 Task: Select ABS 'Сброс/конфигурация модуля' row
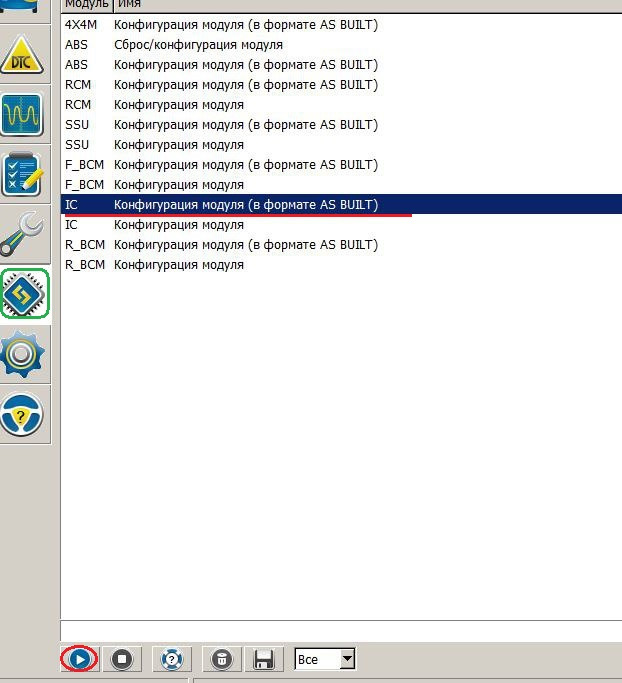pyautogui.click(x=341, y=45)
